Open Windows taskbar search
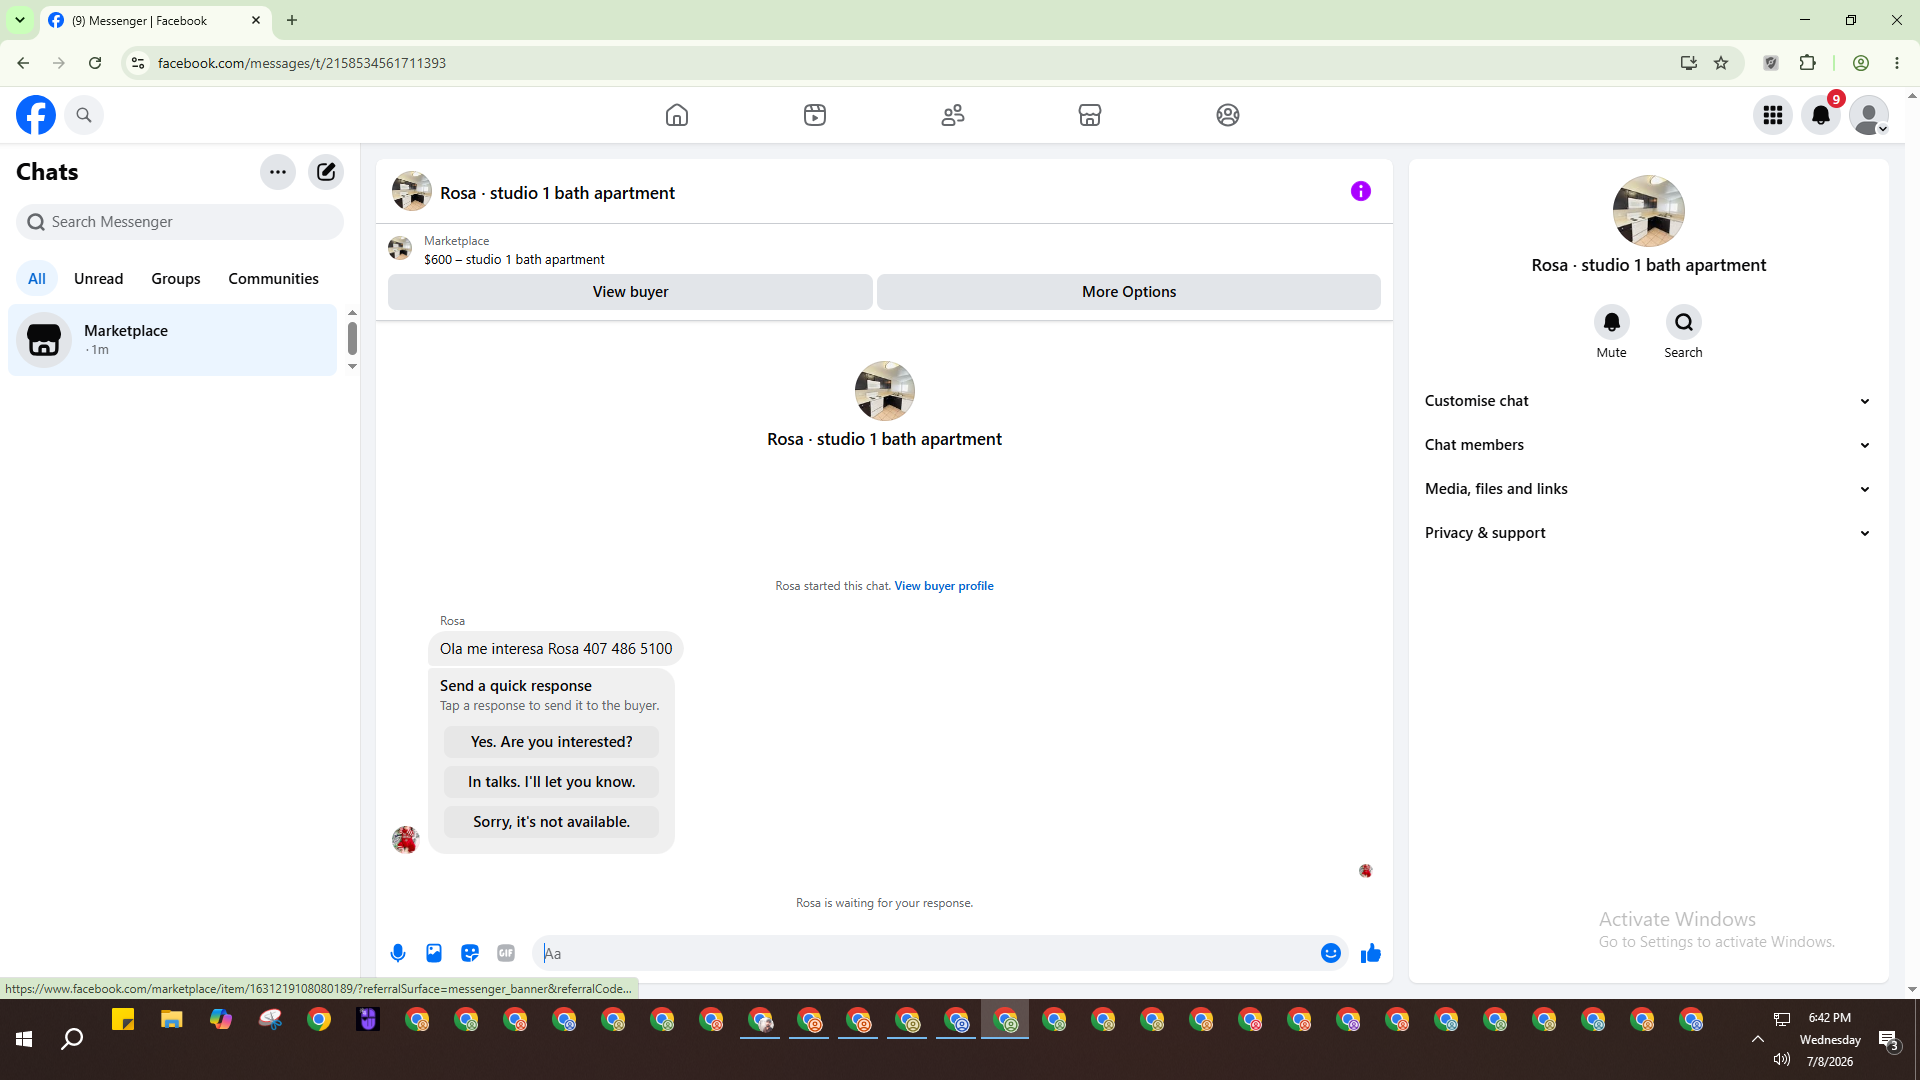1920x1080 pixels. pos(72,1040)
